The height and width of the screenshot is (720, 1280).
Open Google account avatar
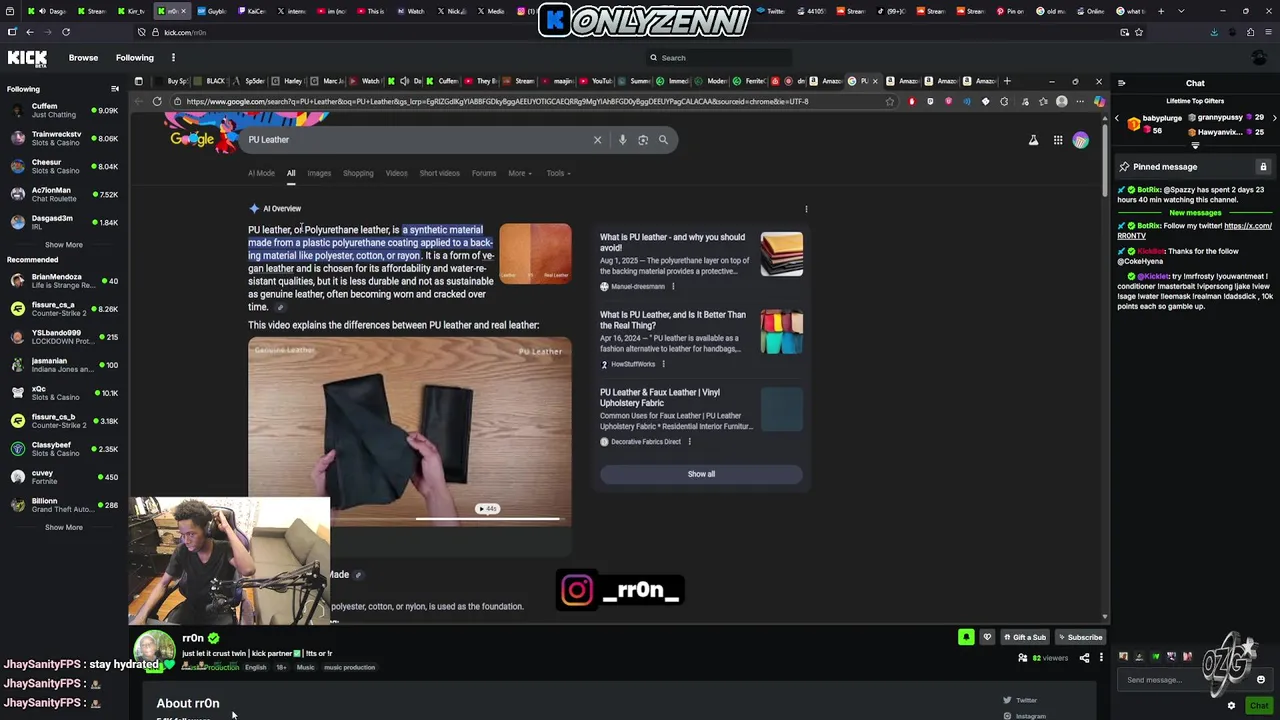tap(1080, 140)
